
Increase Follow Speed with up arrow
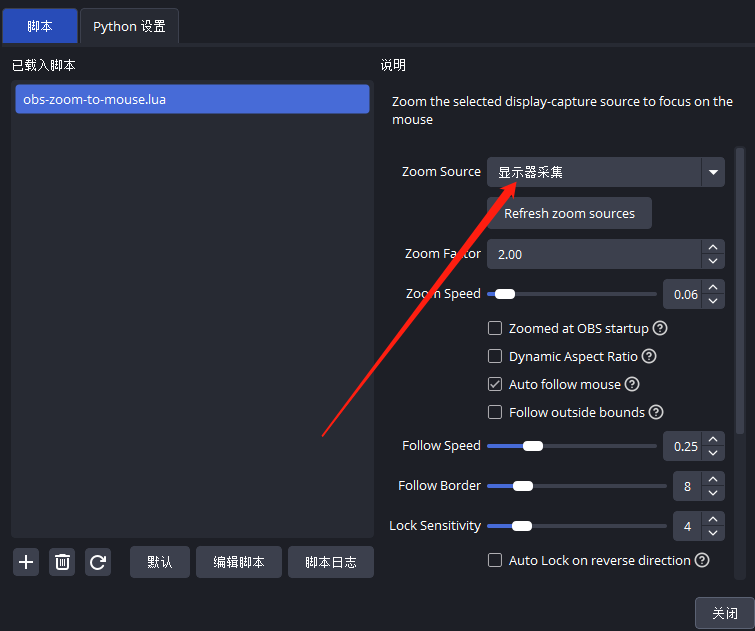click(x=713, y=439)
